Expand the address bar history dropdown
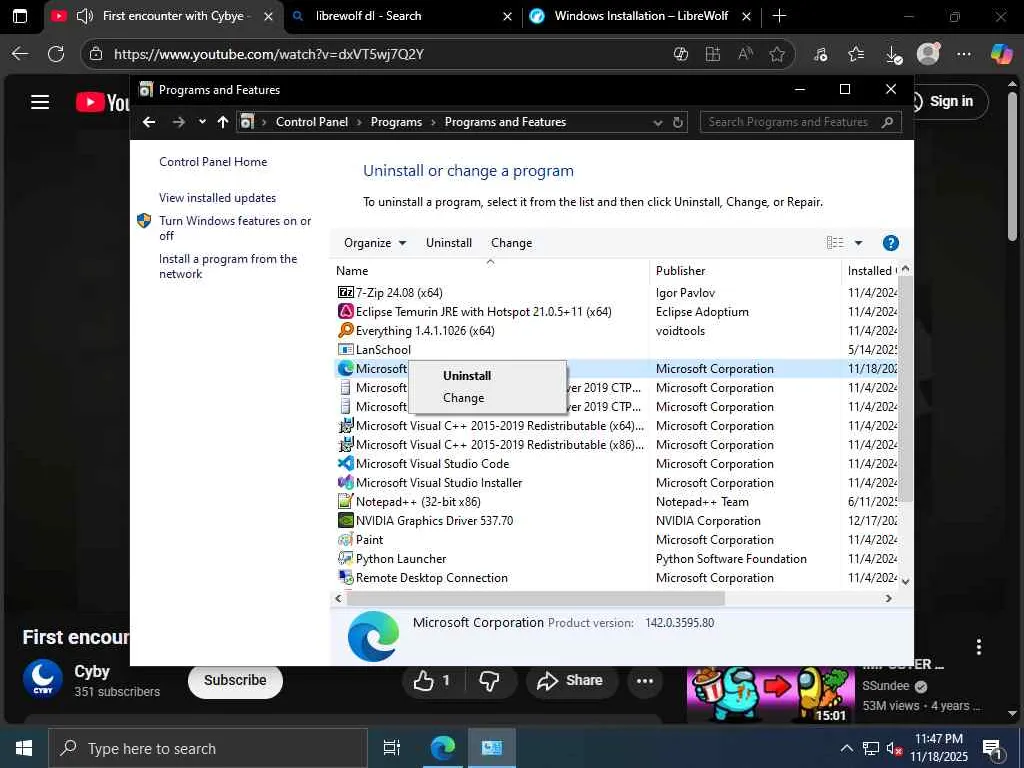Viewport: 1024px width, 768px height. point(658,123)
